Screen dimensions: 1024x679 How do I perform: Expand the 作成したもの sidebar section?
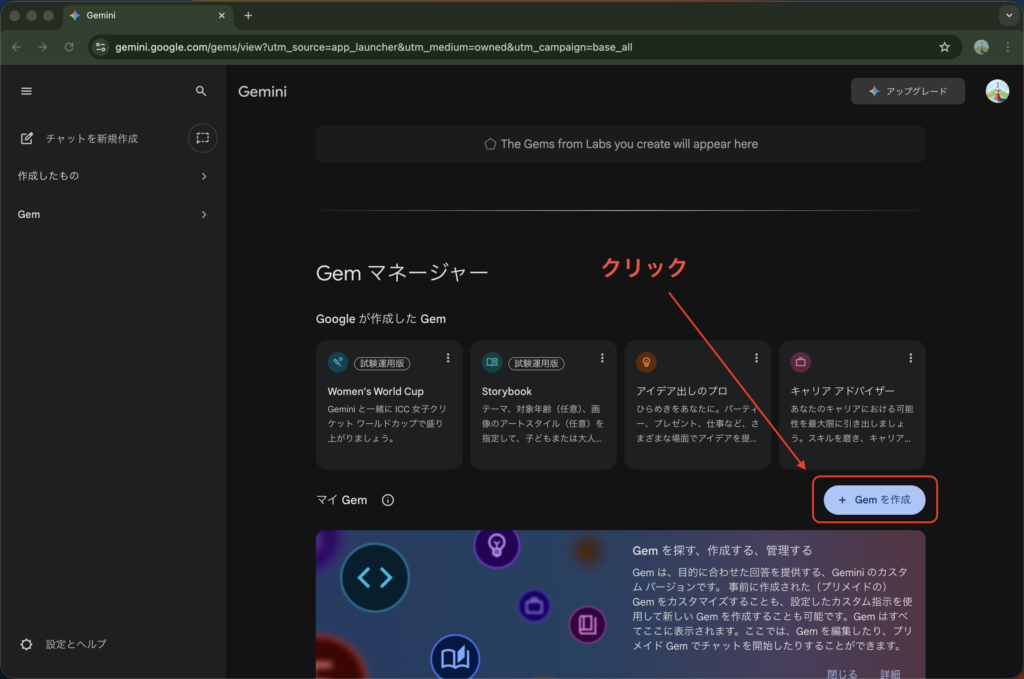click(204, 176)
